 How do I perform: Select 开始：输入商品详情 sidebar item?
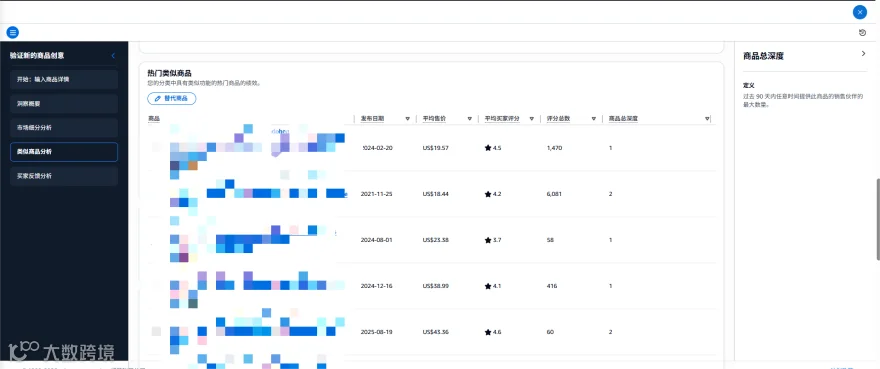click(64, 79)
